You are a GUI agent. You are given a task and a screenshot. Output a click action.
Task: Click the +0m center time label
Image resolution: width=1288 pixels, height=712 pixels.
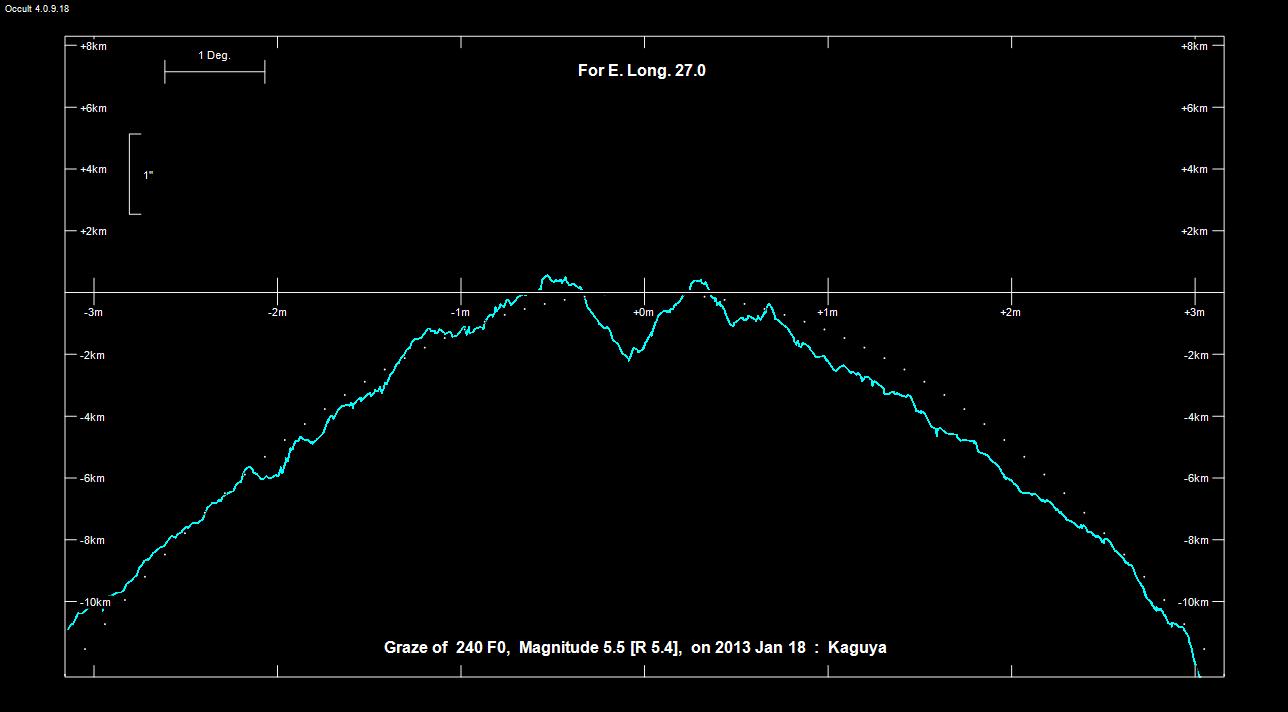pyautogui.click(x=643, y=312)
